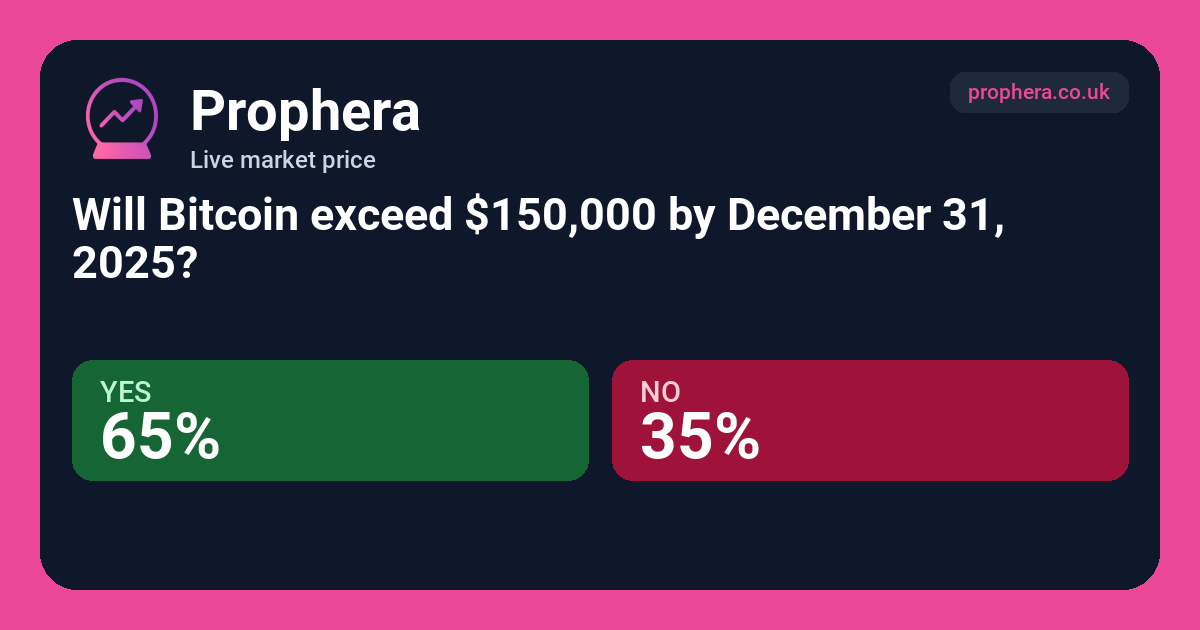Choose the green YES outcome box
The width and height of the screenshot is (1200, 630).
tap(330, 420)
